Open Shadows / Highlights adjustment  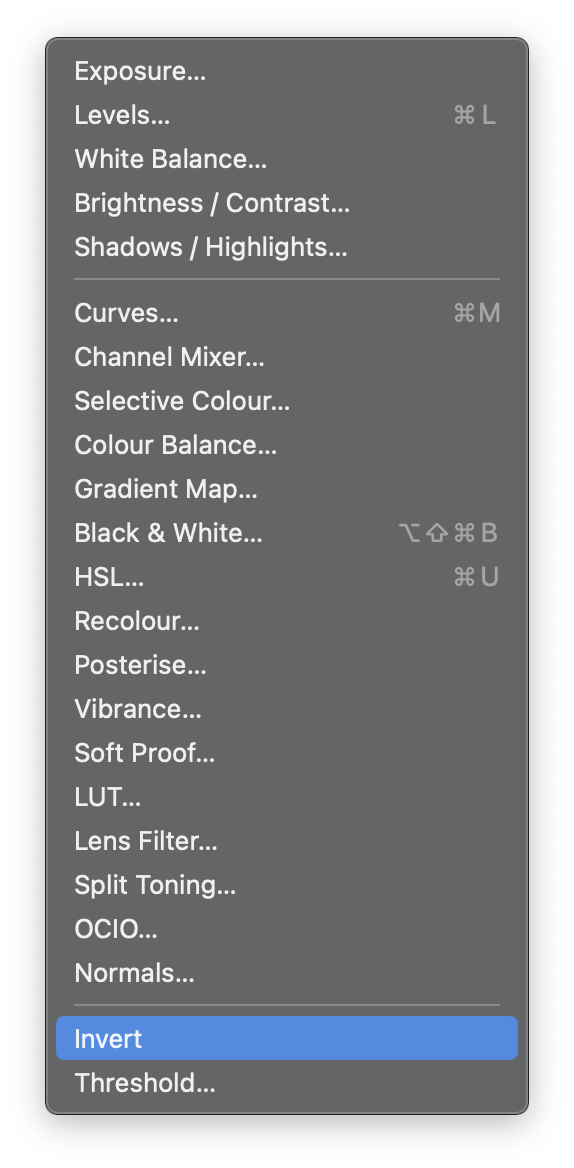click(x=287, y=247)
